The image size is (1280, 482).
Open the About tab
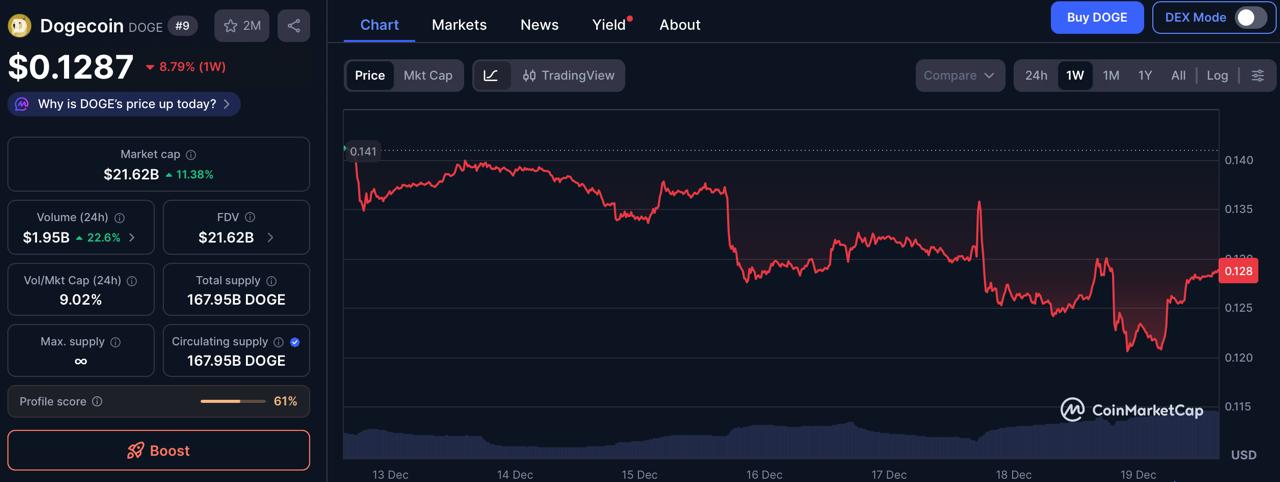coord(680,24)
